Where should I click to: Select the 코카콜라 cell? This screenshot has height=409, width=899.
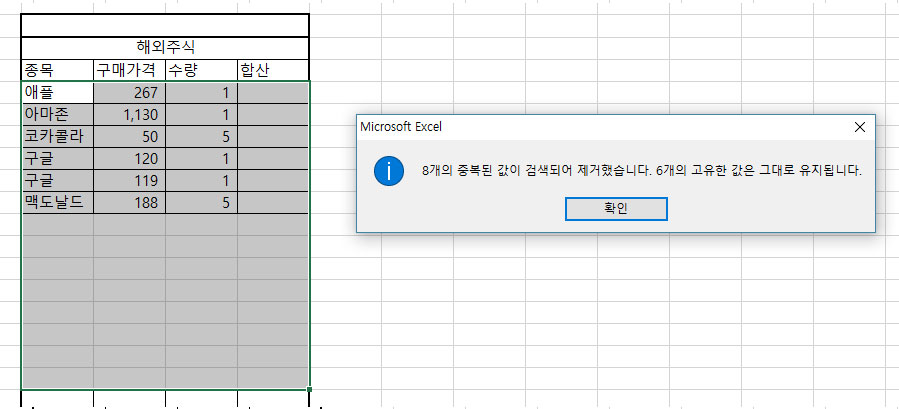coord(57,137)
